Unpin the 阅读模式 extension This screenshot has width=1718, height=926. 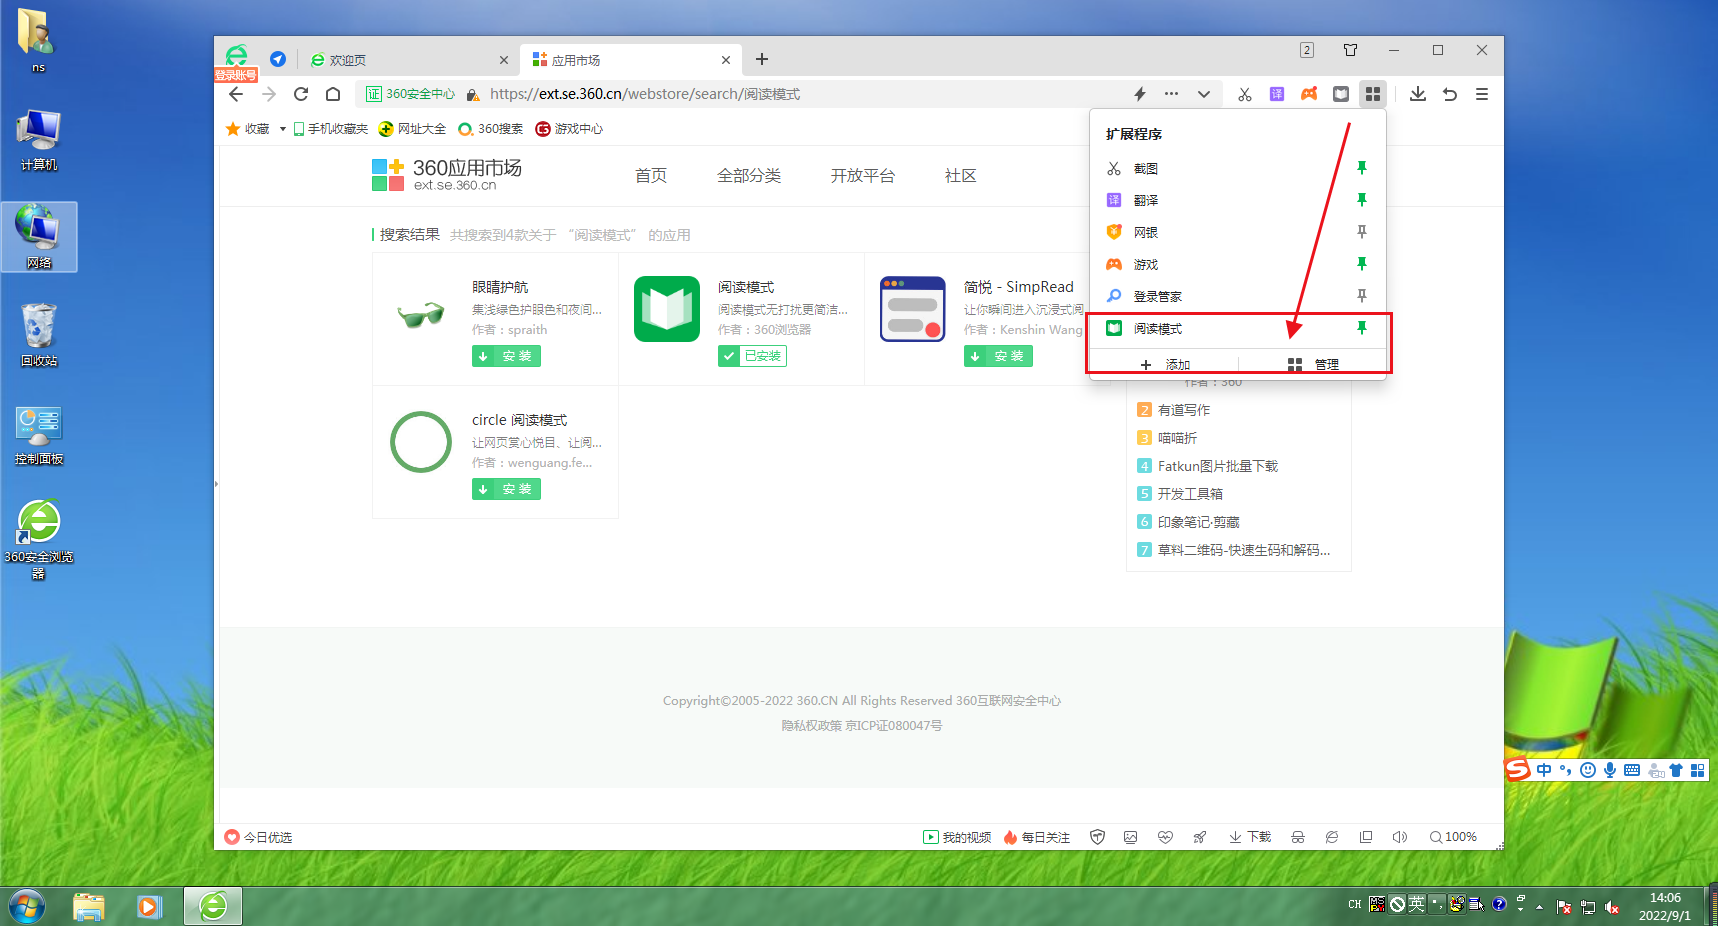(1361, 328)
